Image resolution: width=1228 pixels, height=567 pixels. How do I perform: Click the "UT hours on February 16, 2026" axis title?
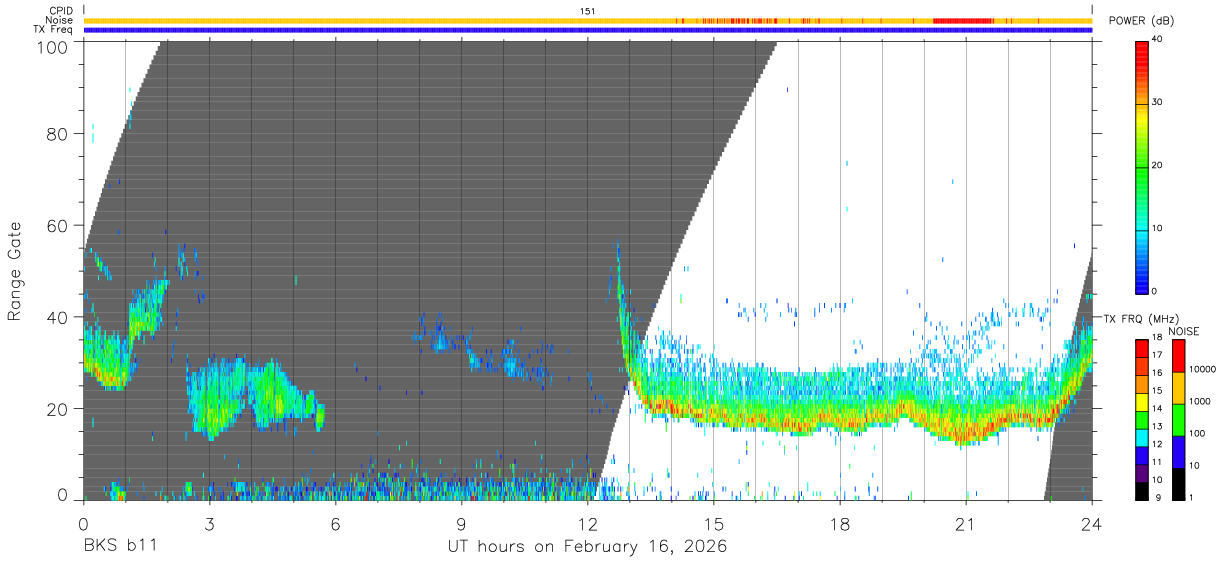click(587, 548)
